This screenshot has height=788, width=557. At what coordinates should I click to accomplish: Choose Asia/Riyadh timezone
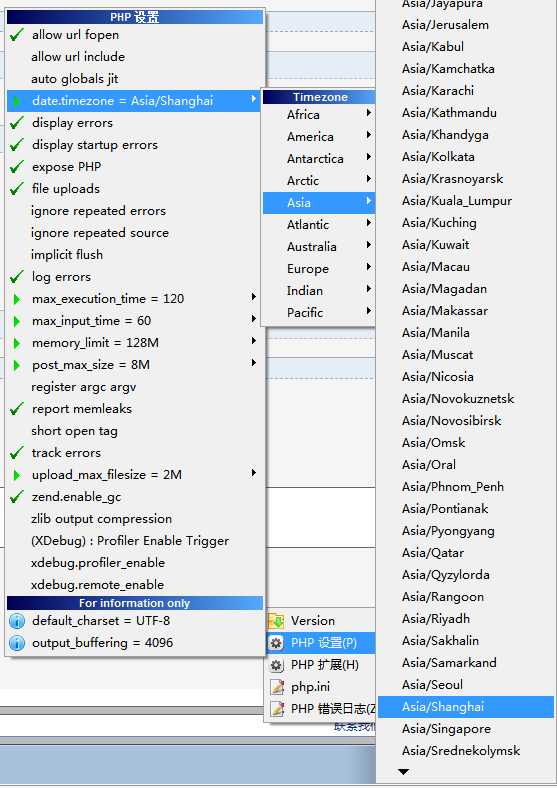pos(466,619)
